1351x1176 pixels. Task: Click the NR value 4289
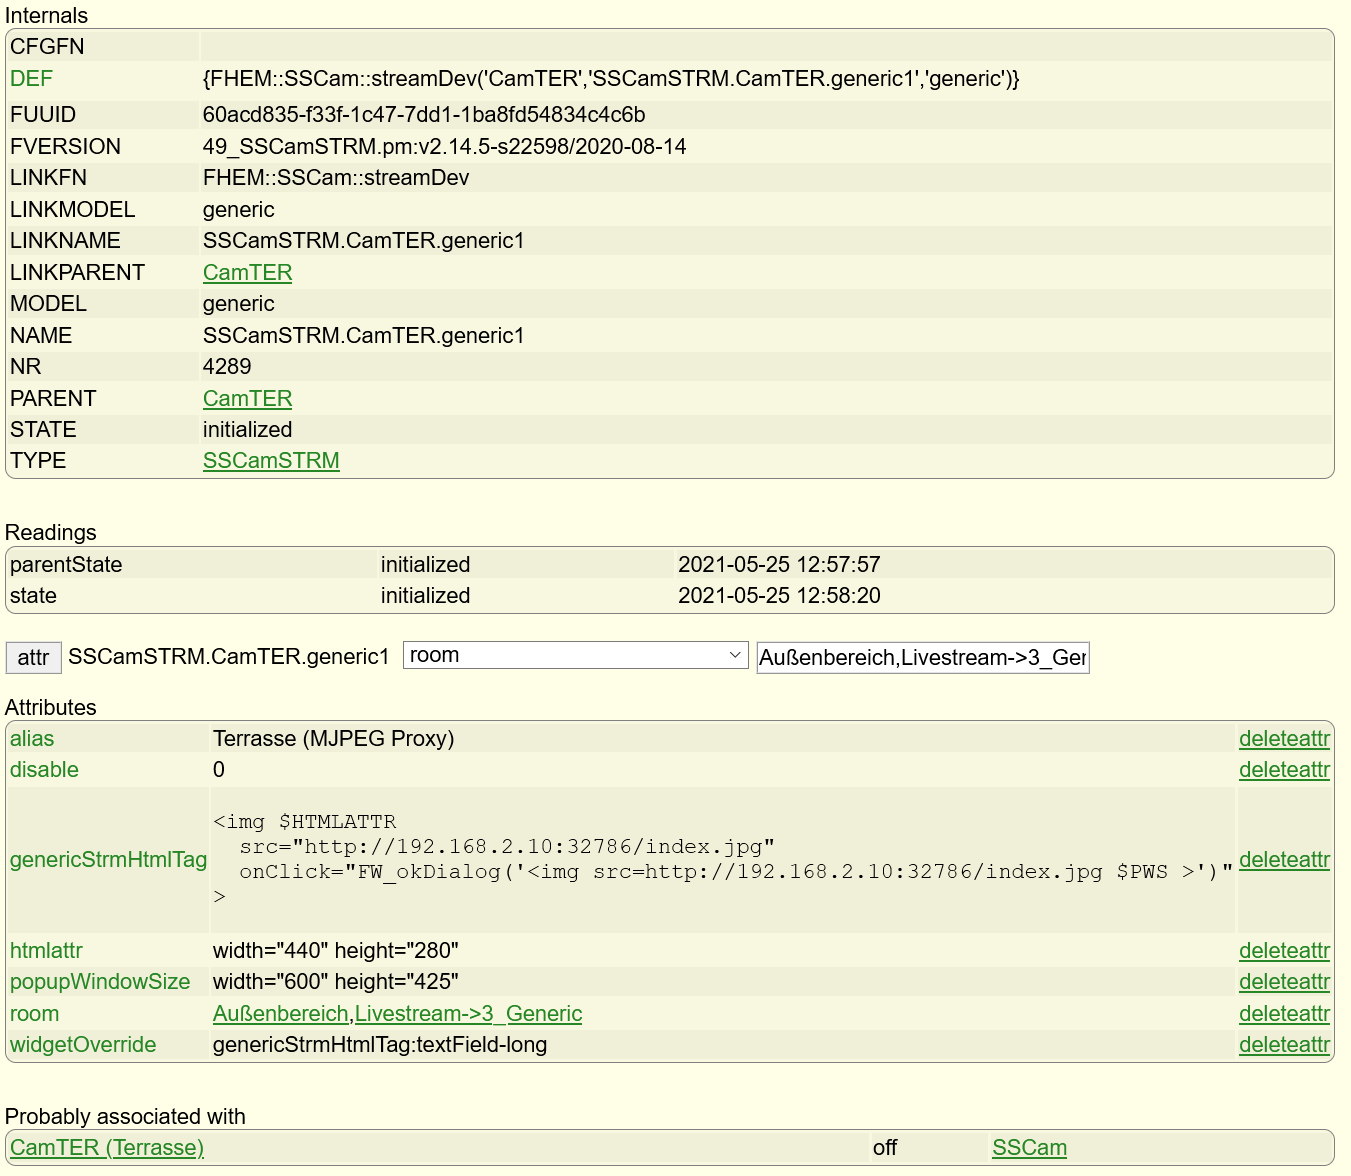pyautogui.click(x=227, y=367)
